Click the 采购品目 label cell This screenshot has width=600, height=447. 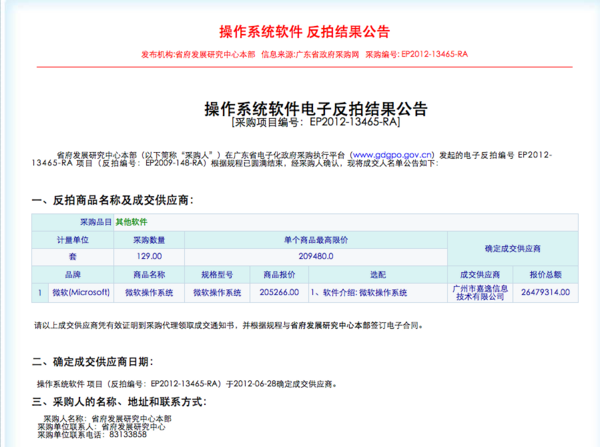73,222
